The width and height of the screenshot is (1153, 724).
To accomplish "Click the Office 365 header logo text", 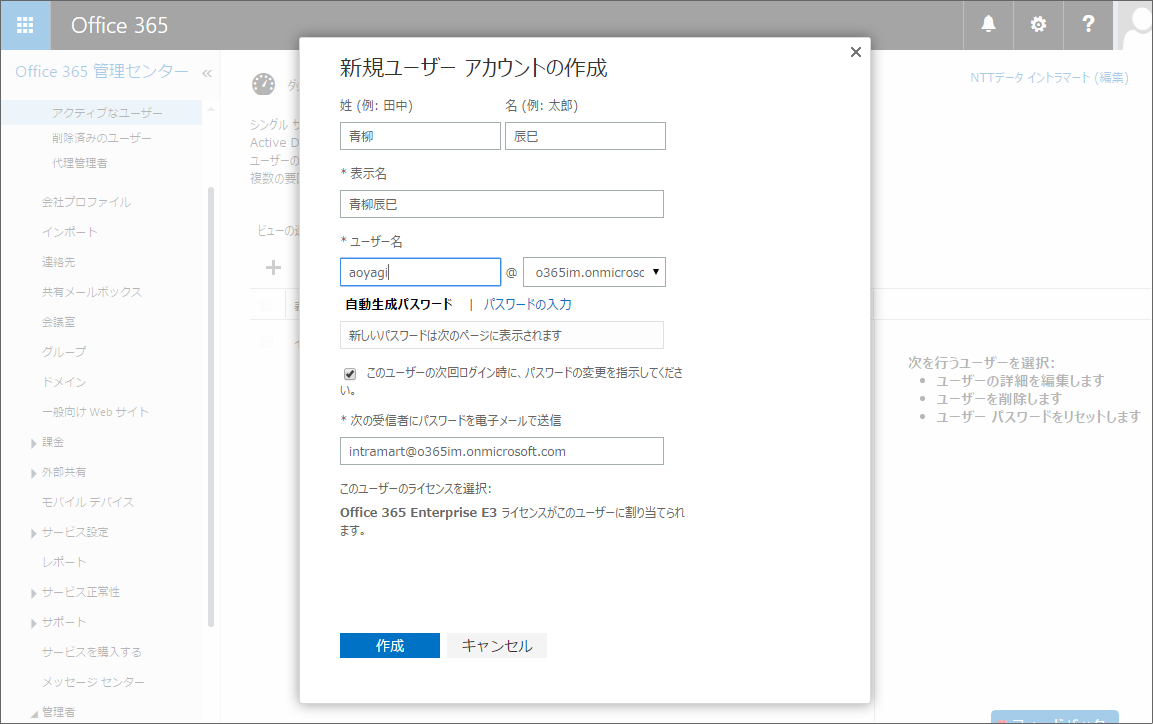I will [x=119, y=25].
